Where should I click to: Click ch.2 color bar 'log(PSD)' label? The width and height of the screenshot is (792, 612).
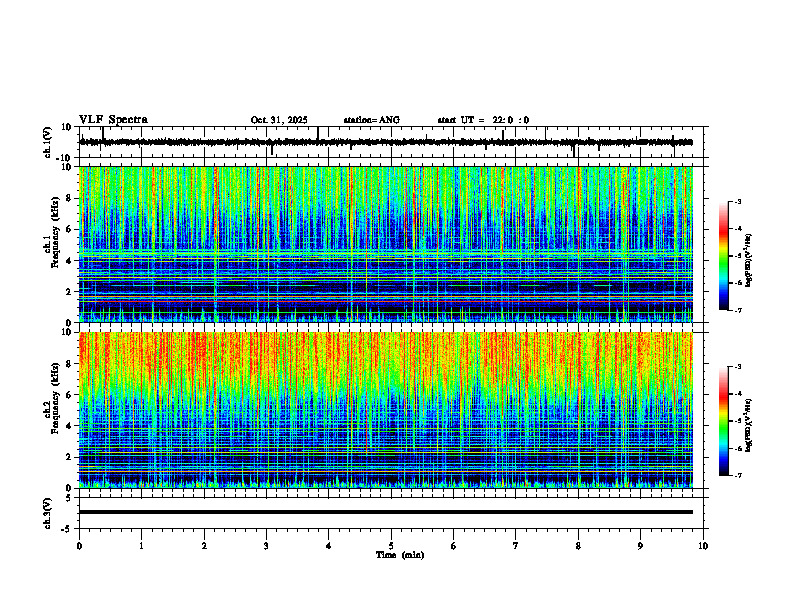(749, 425)
